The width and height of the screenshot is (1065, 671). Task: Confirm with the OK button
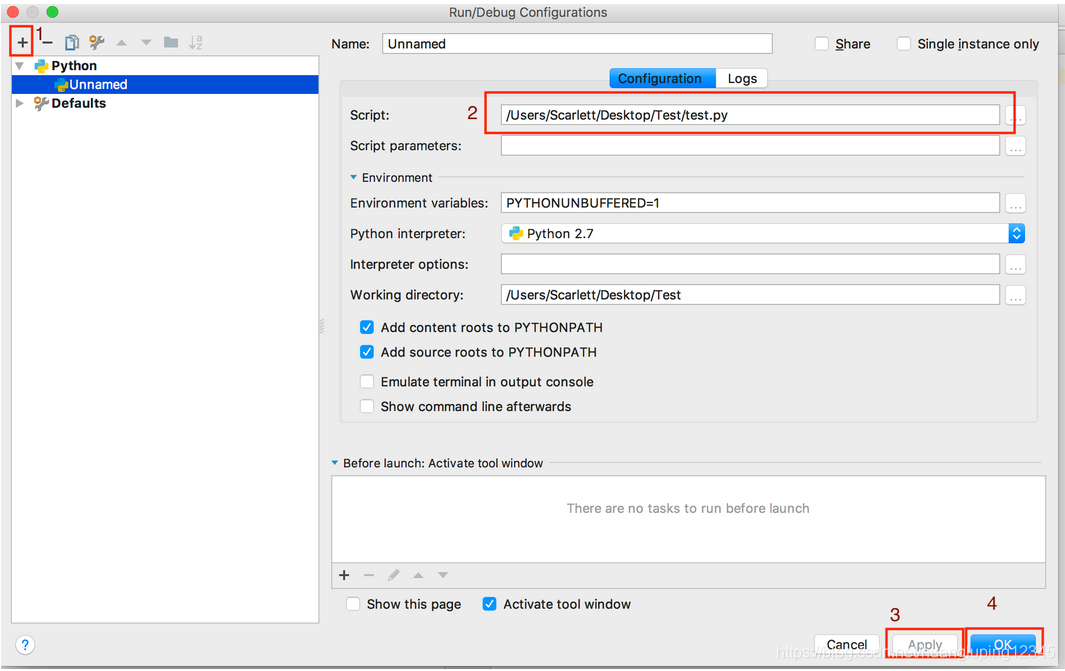[x=1003, y=645]
